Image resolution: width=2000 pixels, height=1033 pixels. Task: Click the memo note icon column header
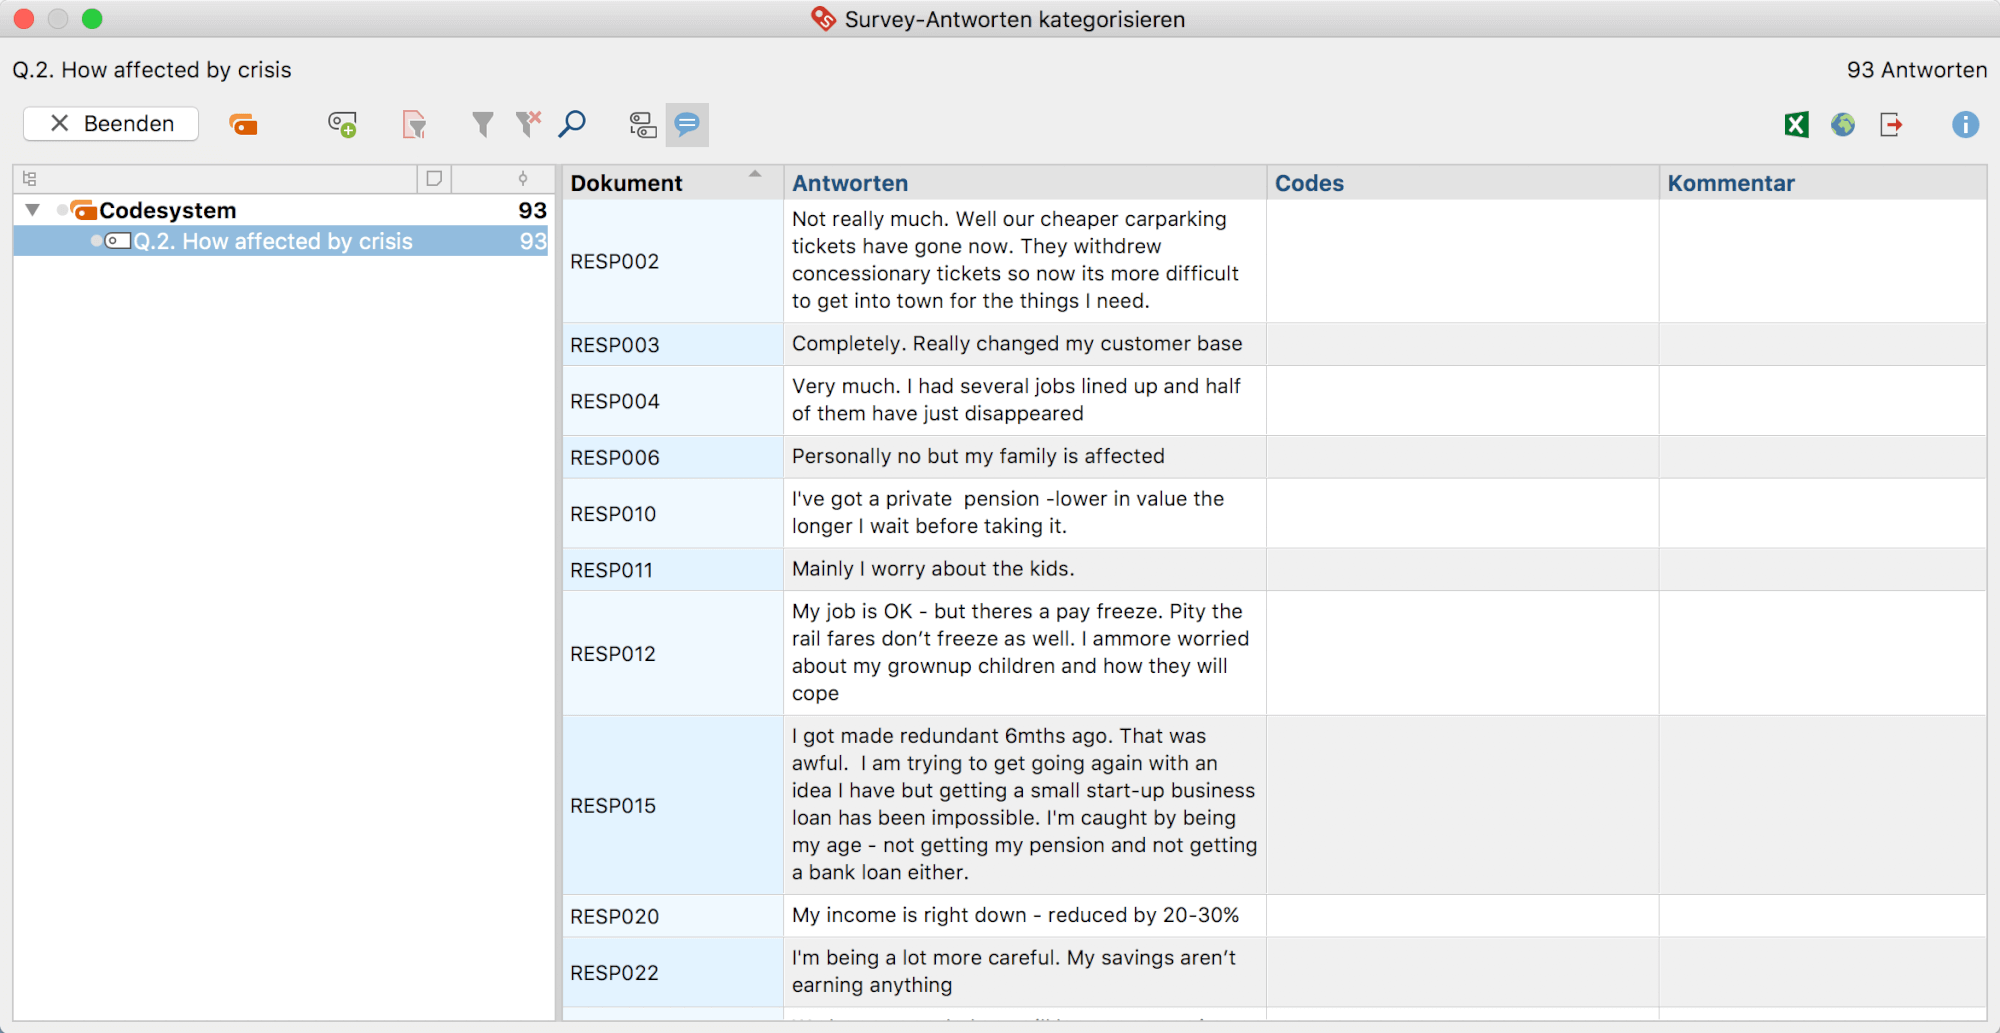[x=434, y=178]
